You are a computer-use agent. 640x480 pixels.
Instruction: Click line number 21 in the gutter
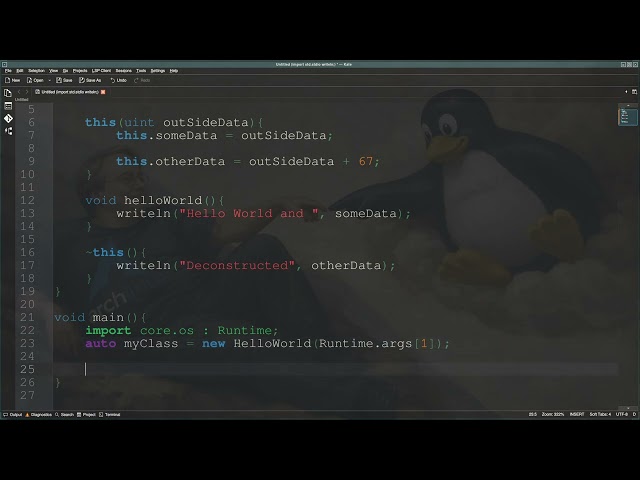click(x=27, y=318)
